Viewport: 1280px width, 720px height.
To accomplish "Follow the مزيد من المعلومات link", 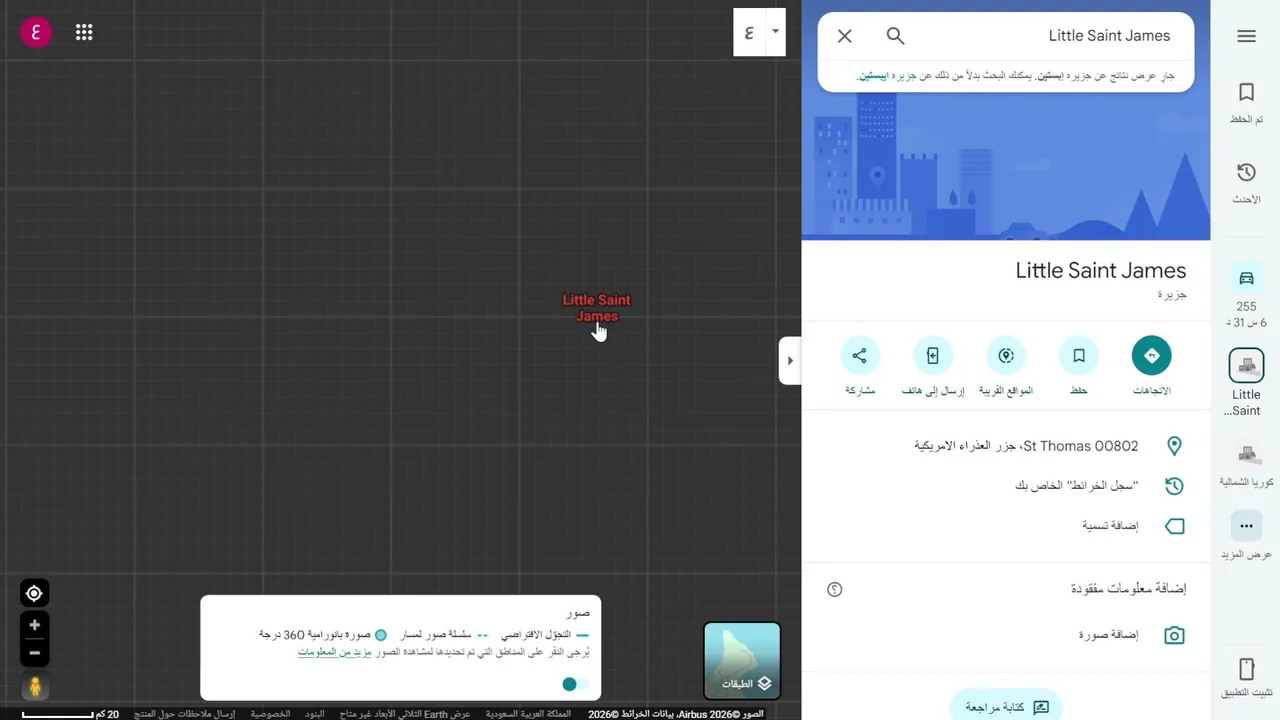I will (x=335, y=652).
